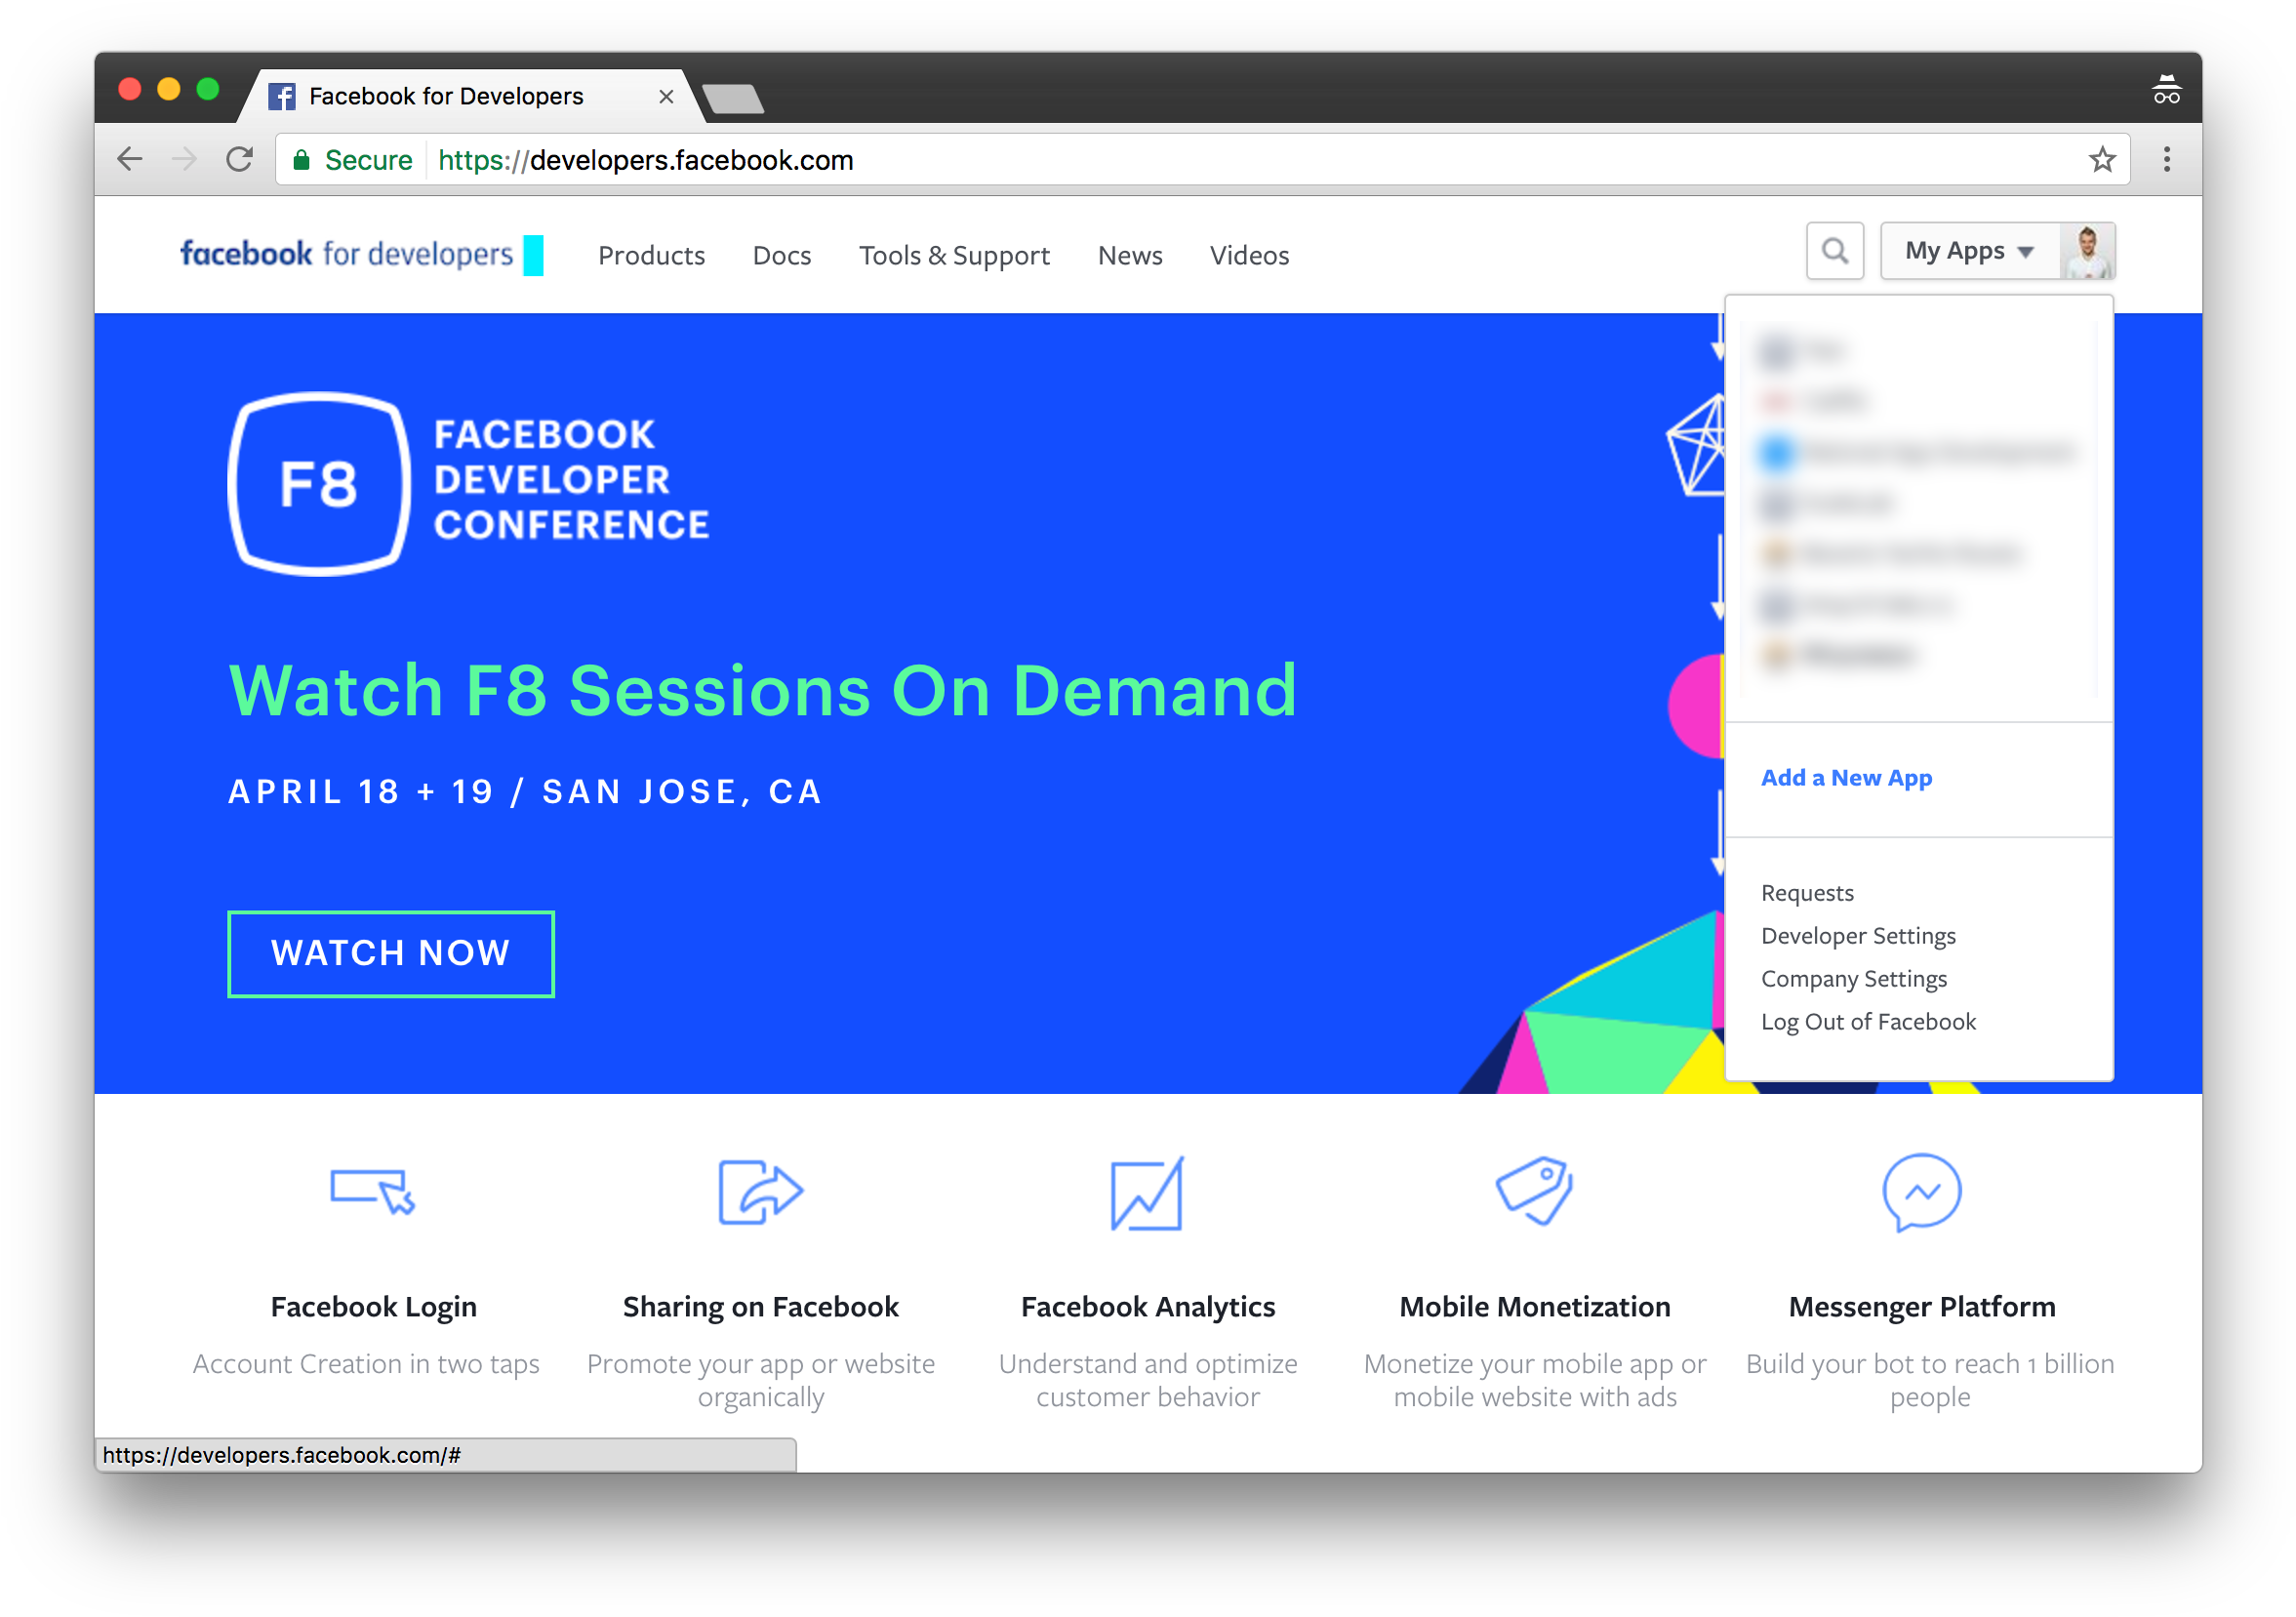Screen dimensions: 2296x1617
Task: Open the Sharing on Facebook link
Action: (x=761, y=1307)
